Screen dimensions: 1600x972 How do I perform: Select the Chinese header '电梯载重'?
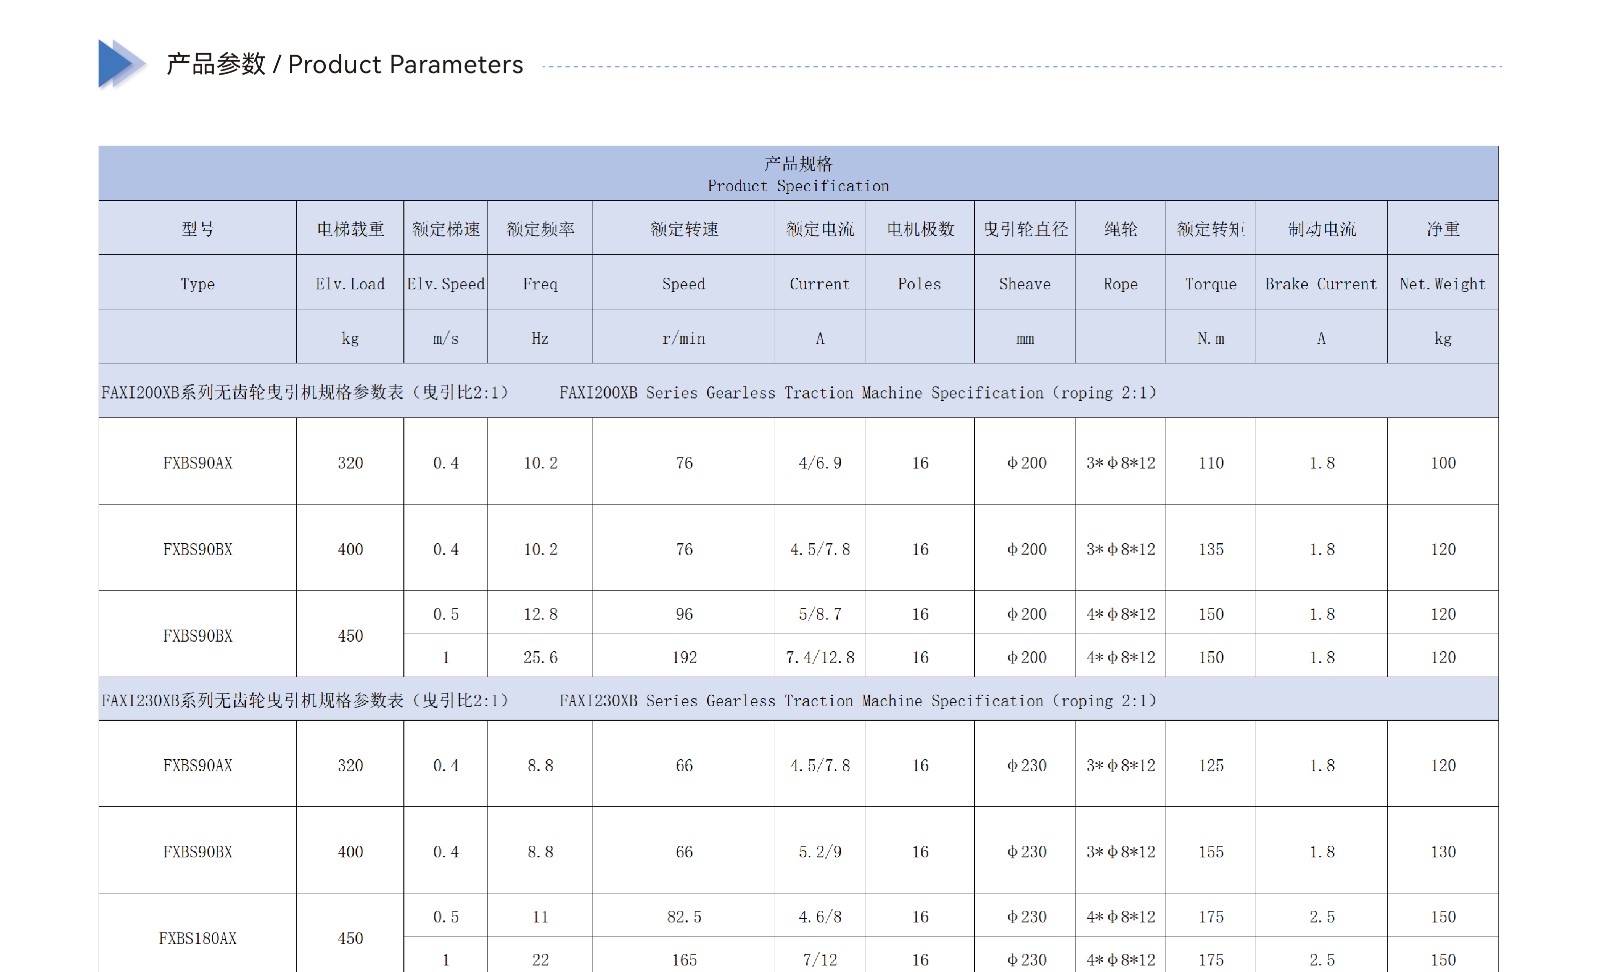pos(350,229)
